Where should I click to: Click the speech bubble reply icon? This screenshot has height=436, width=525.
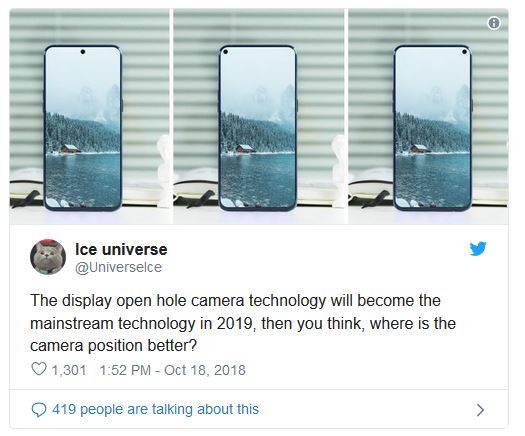(x=39, y=410)
